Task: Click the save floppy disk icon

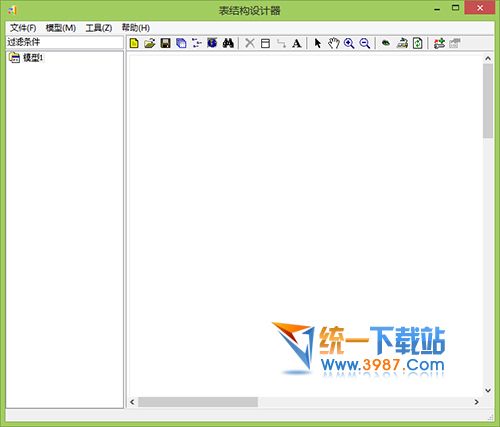Action: pyautogui.click(x=166, y=43)
